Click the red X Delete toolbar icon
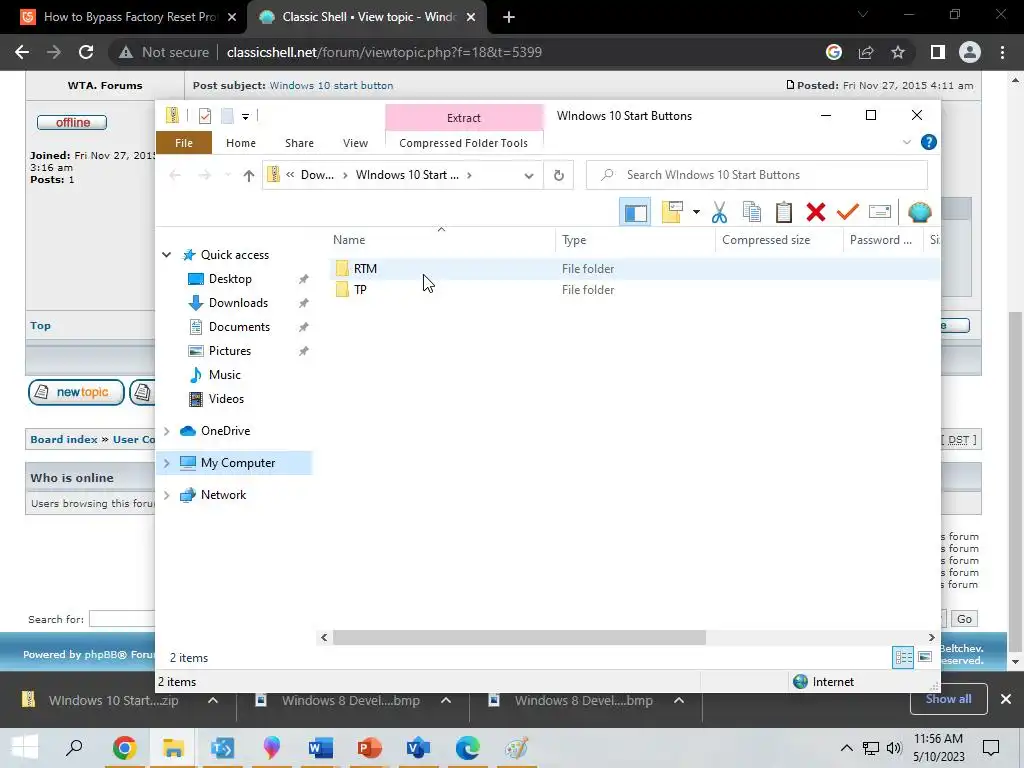 816,212
